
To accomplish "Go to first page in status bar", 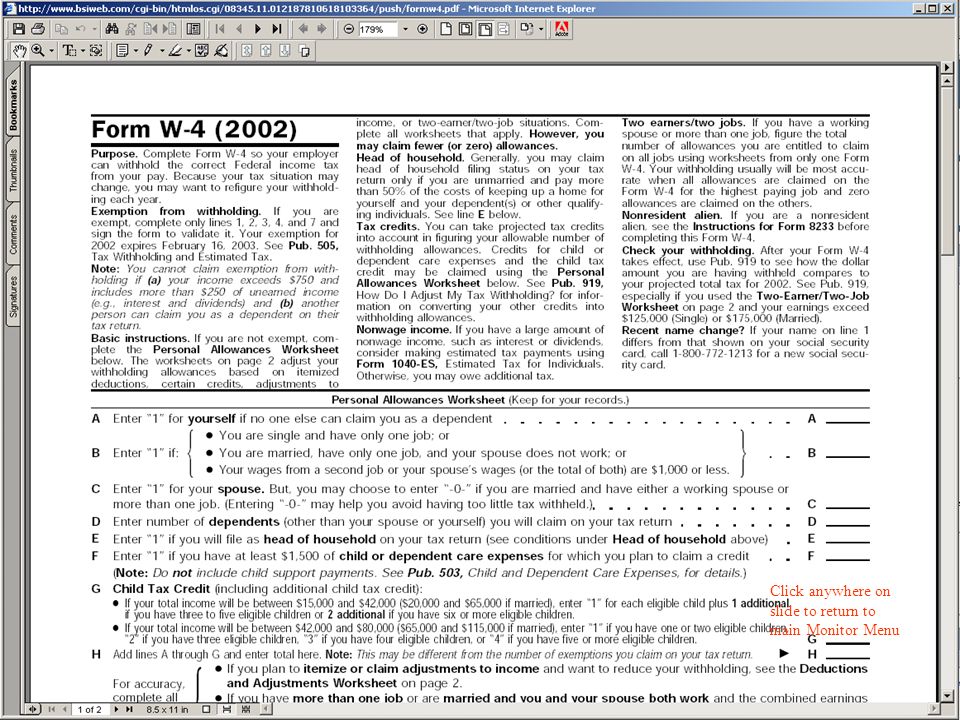I will point(51,710).
